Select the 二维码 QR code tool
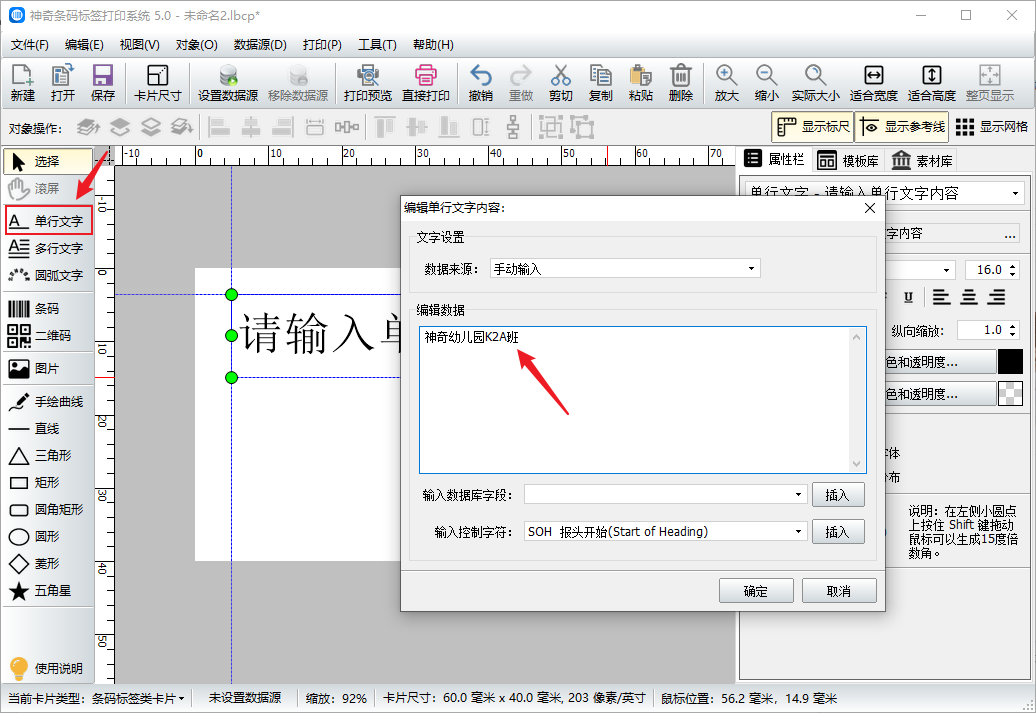1036x713 pixels. click(49, 335)
